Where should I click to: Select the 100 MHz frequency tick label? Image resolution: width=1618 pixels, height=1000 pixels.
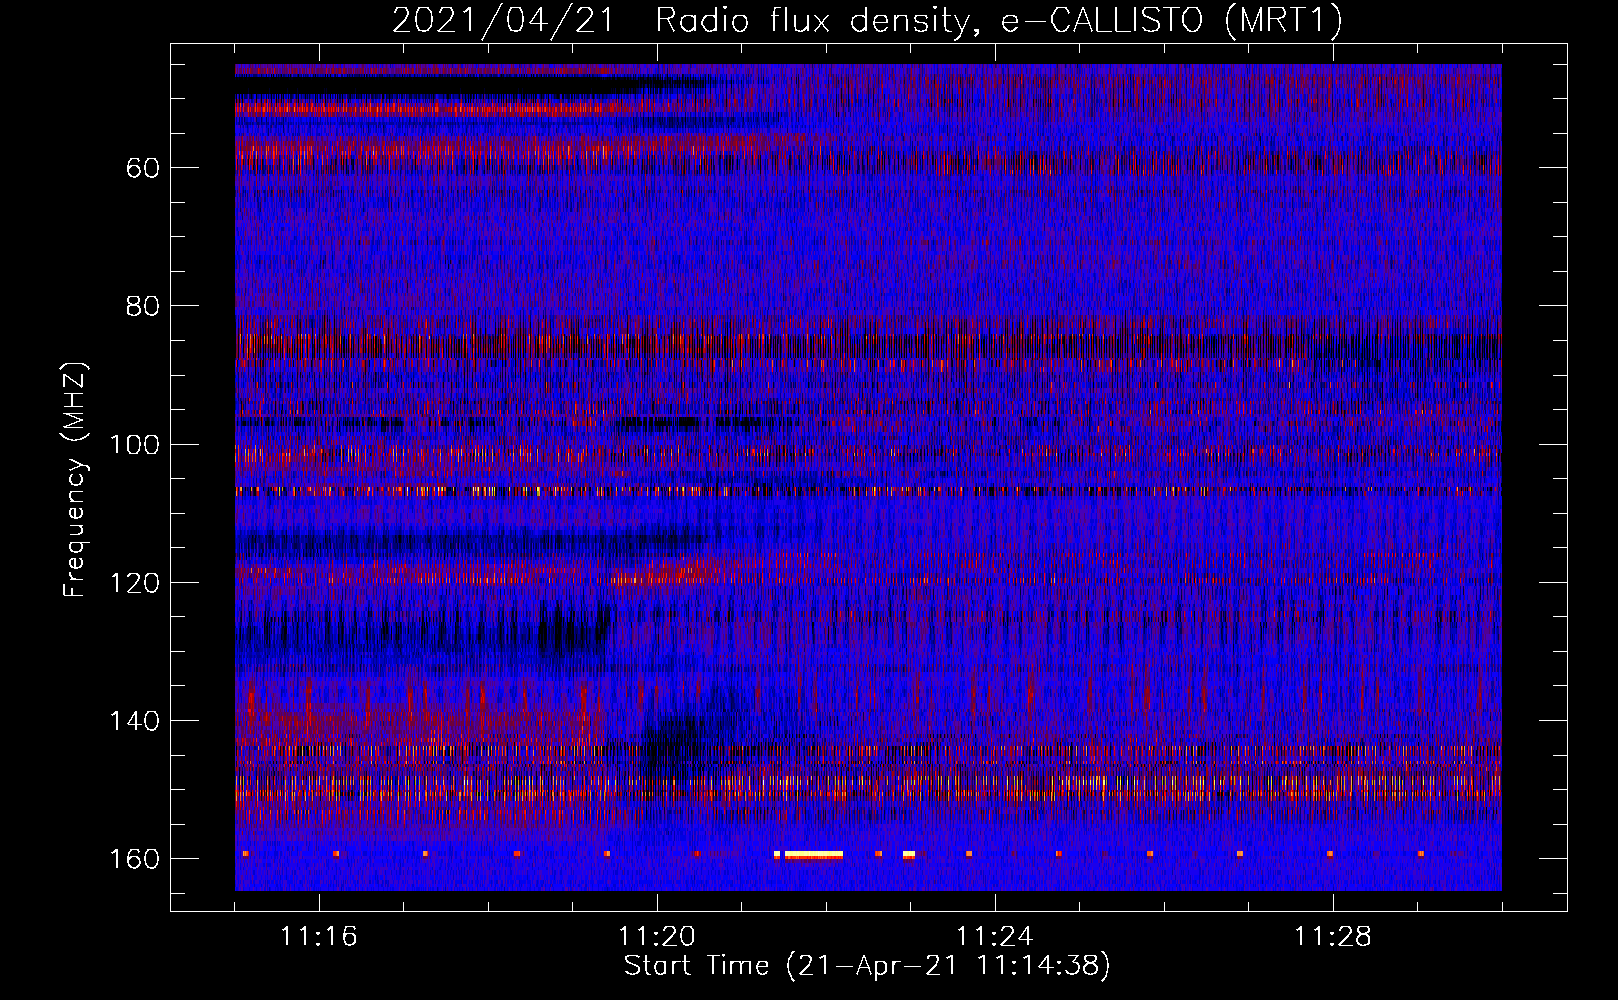pos(134,444)
